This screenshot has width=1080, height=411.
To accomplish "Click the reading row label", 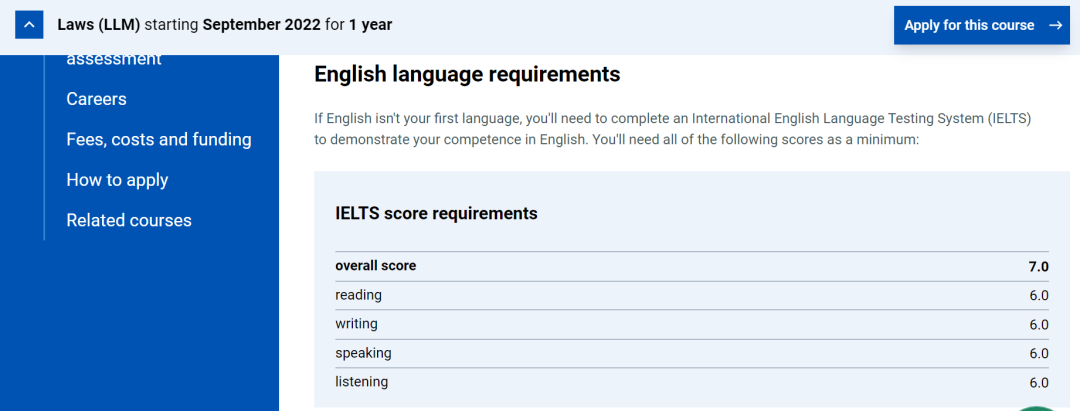I will click(358, 295).
